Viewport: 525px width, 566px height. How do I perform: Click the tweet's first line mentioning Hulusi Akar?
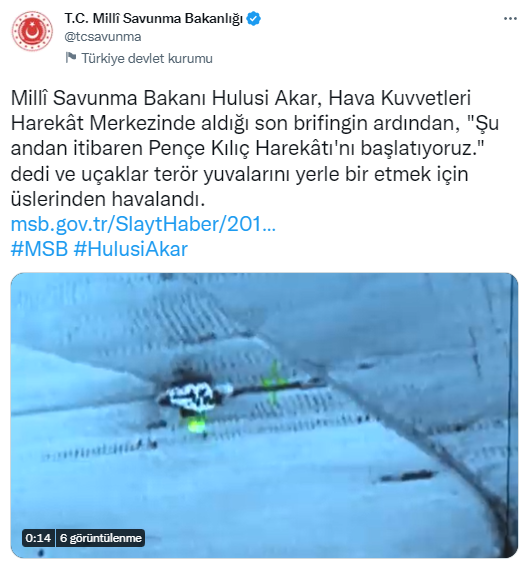coord(241,98)
